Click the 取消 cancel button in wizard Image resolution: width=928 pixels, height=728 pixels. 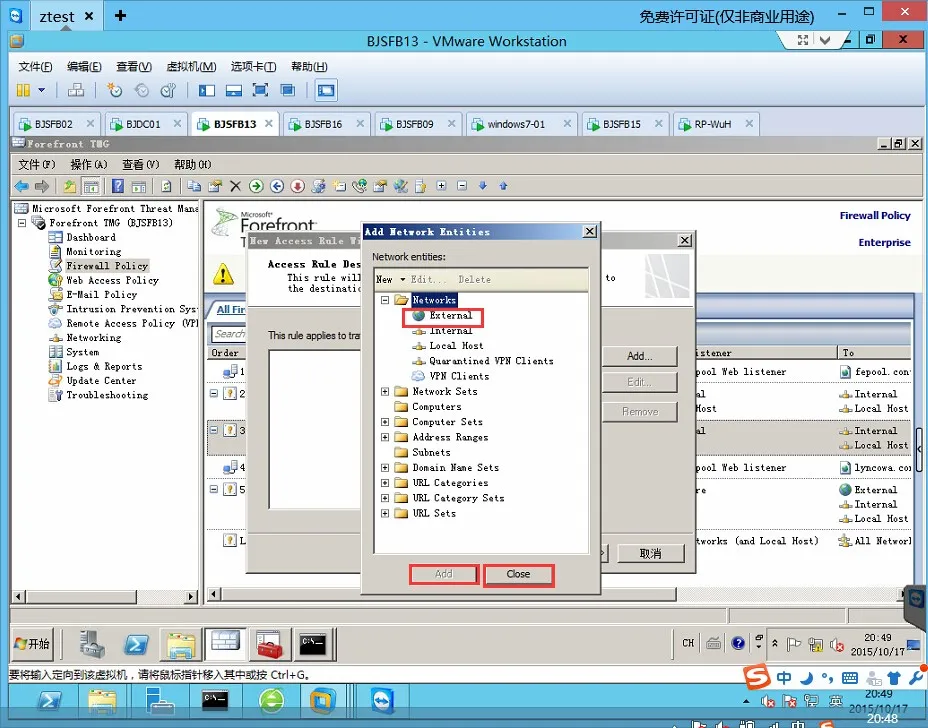pyautogui.click(x=650, y=553)
